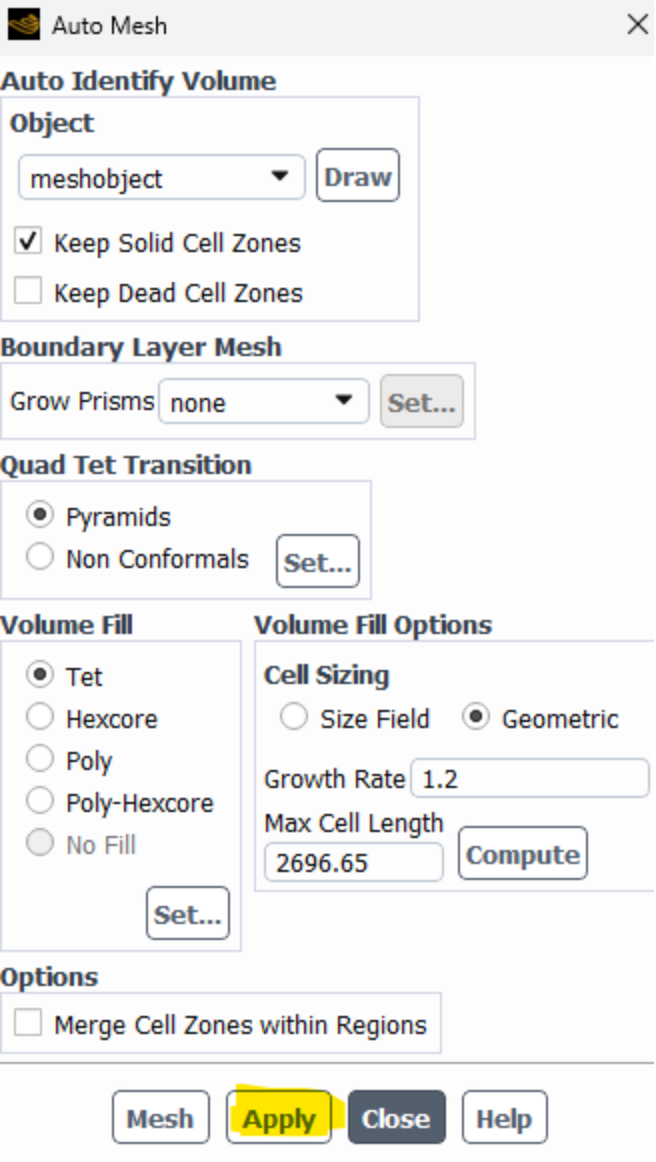Enable Keep Dead Cell Zones checkbox
The image size is (656, 1162).
[29, 292]
